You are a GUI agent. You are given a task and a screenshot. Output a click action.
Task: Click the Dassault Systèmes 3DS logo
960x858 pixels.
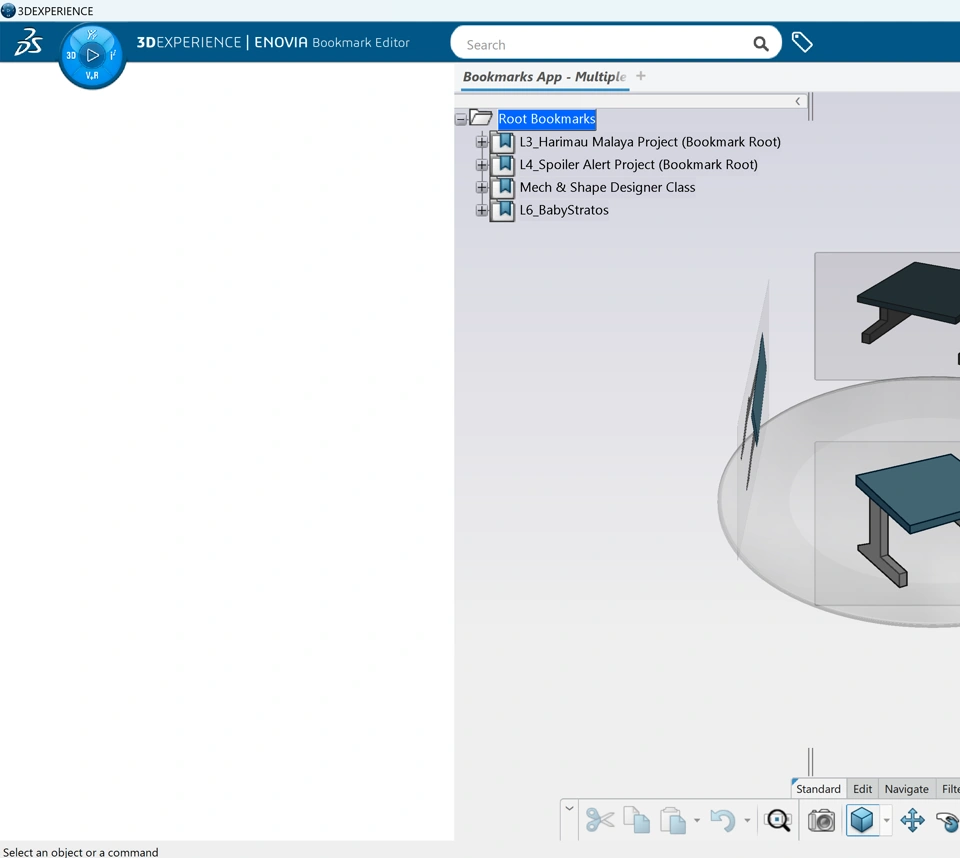28,42
